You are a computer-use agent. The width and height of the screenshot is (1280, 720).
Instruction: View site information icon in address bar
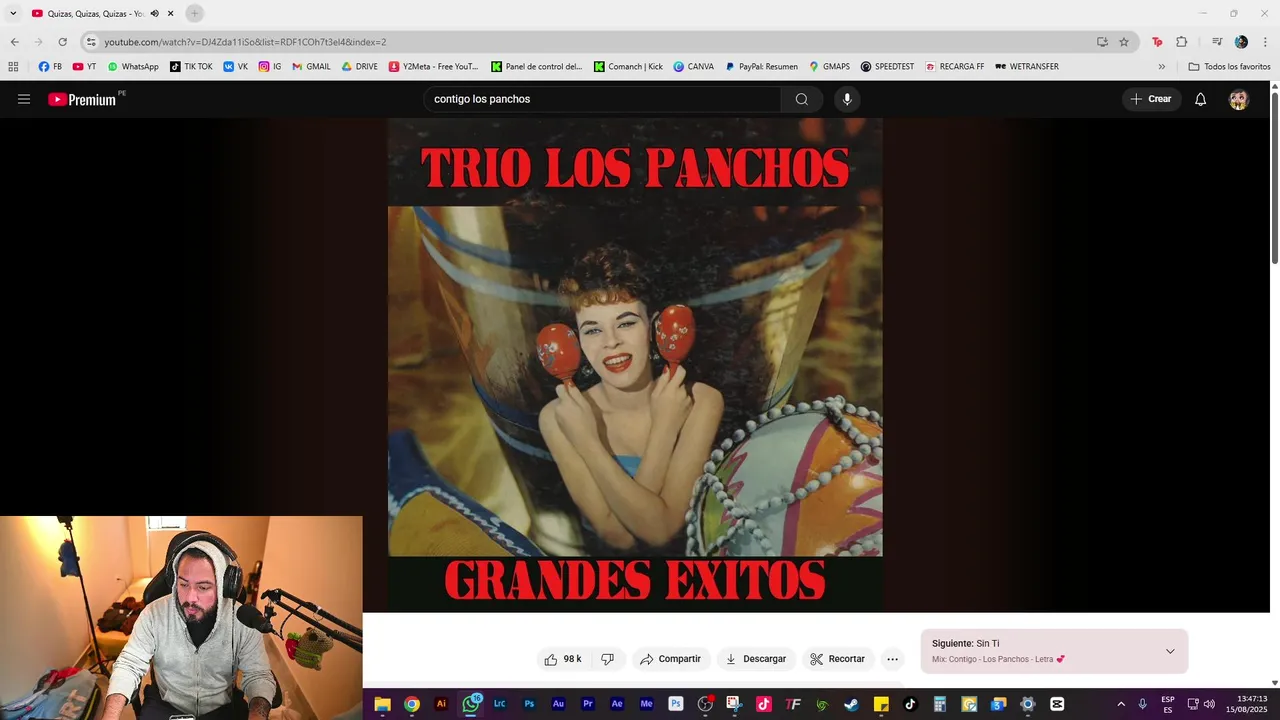tap(91, 42)
